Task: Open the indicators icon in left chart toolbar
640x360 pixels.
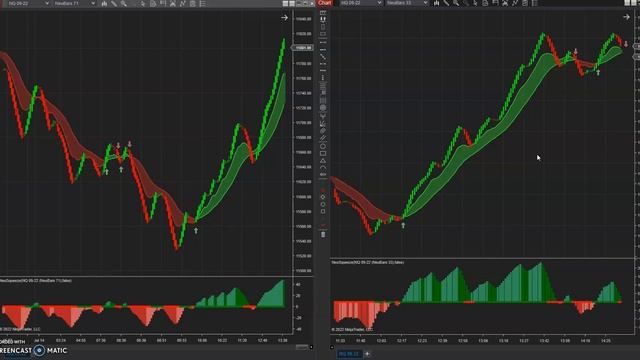Action: tap(173, 4)
